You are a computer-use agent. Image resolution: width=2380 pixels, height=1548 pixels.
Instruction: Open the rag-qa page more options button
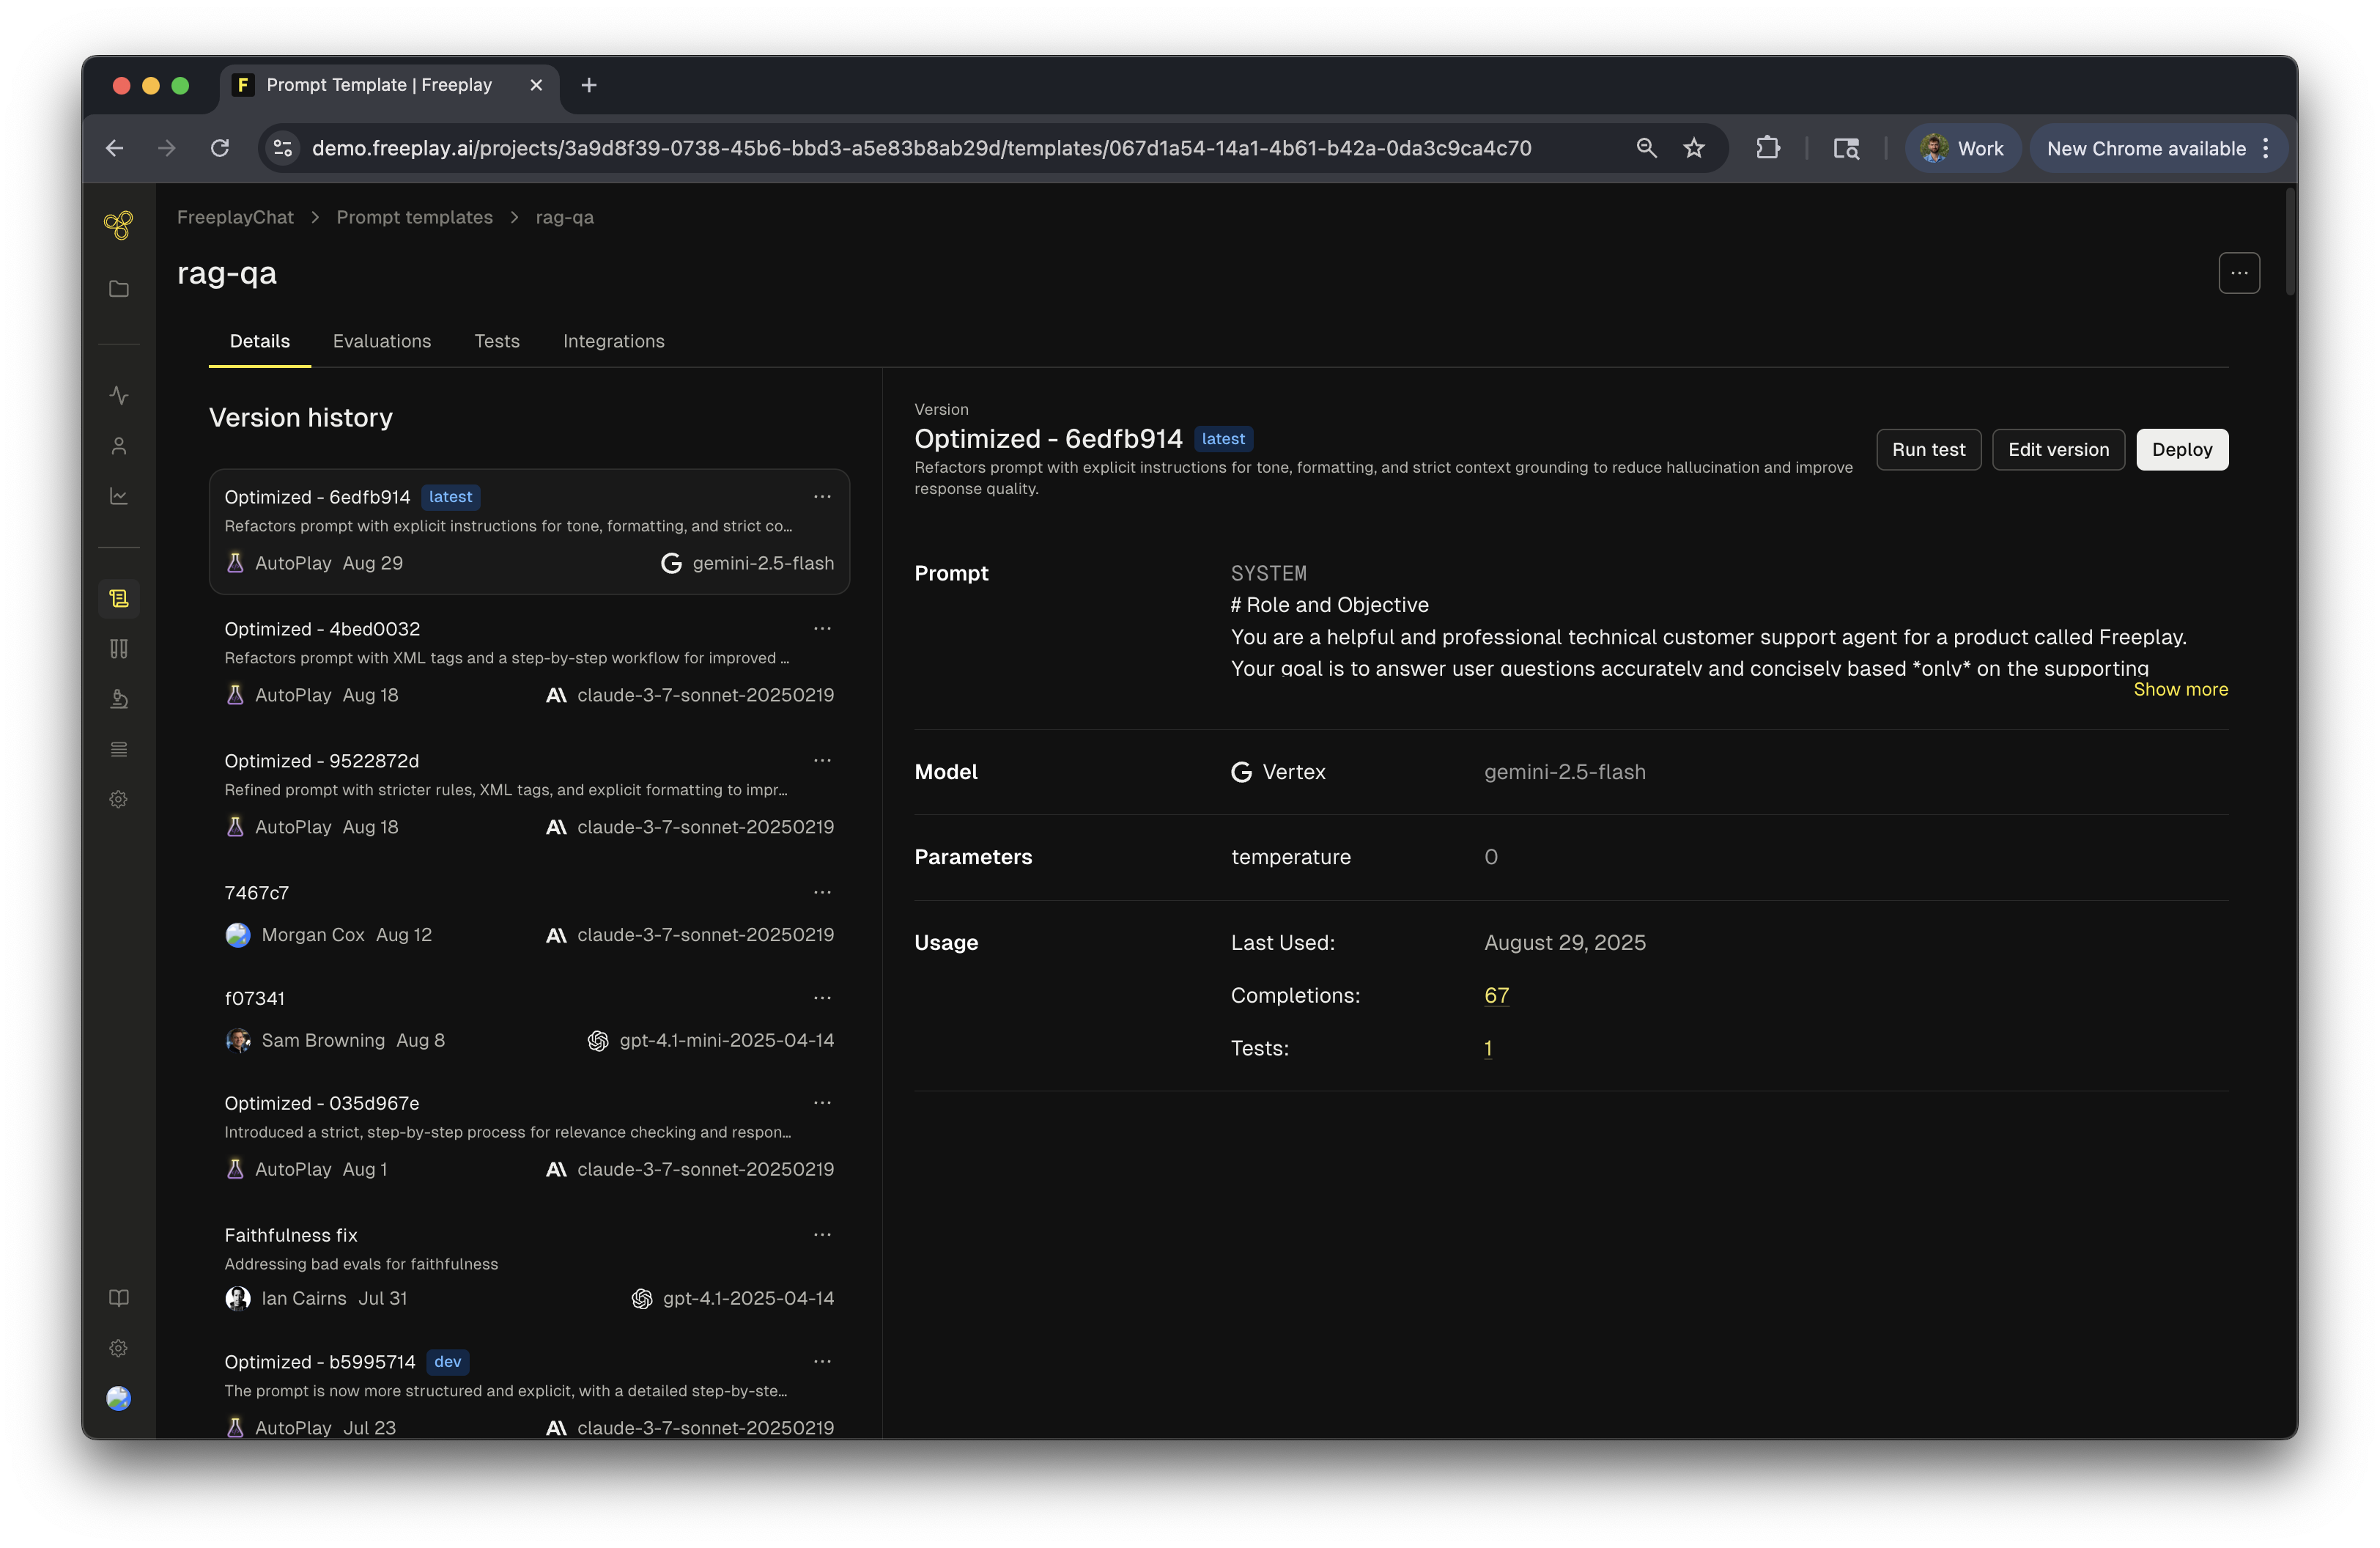pos(2238,273)
